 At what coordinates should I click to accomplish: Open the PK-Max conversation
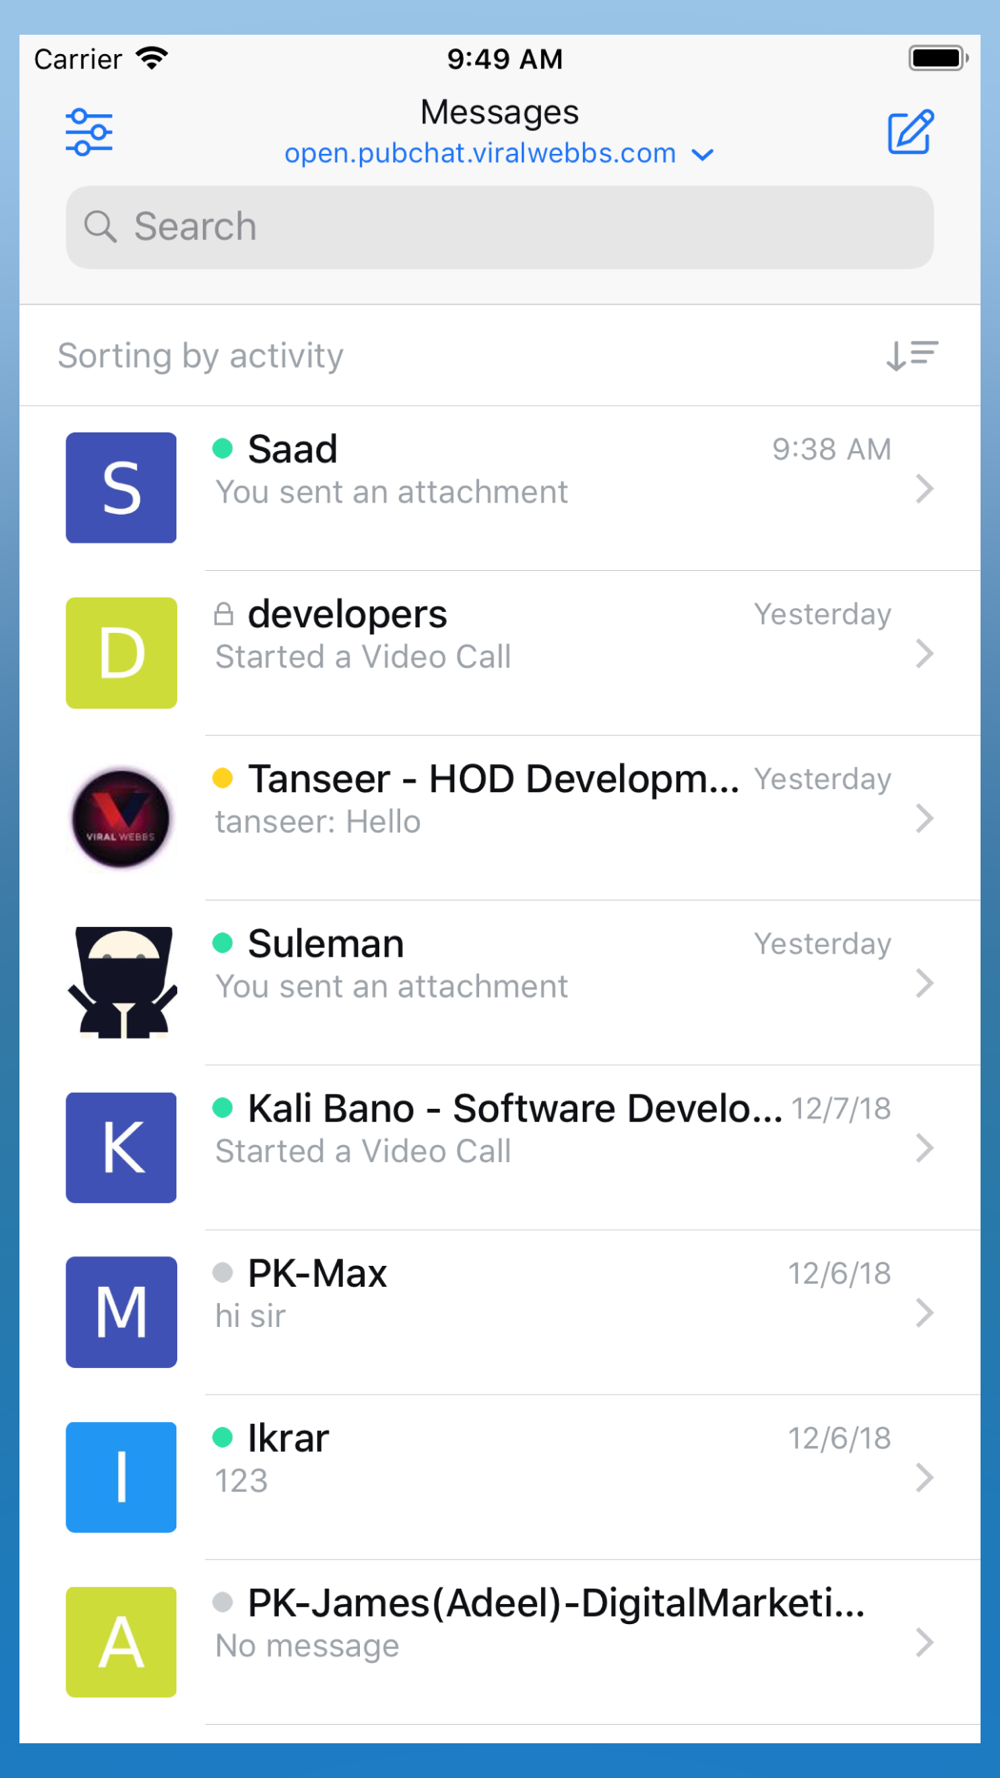pos(500,1312)
